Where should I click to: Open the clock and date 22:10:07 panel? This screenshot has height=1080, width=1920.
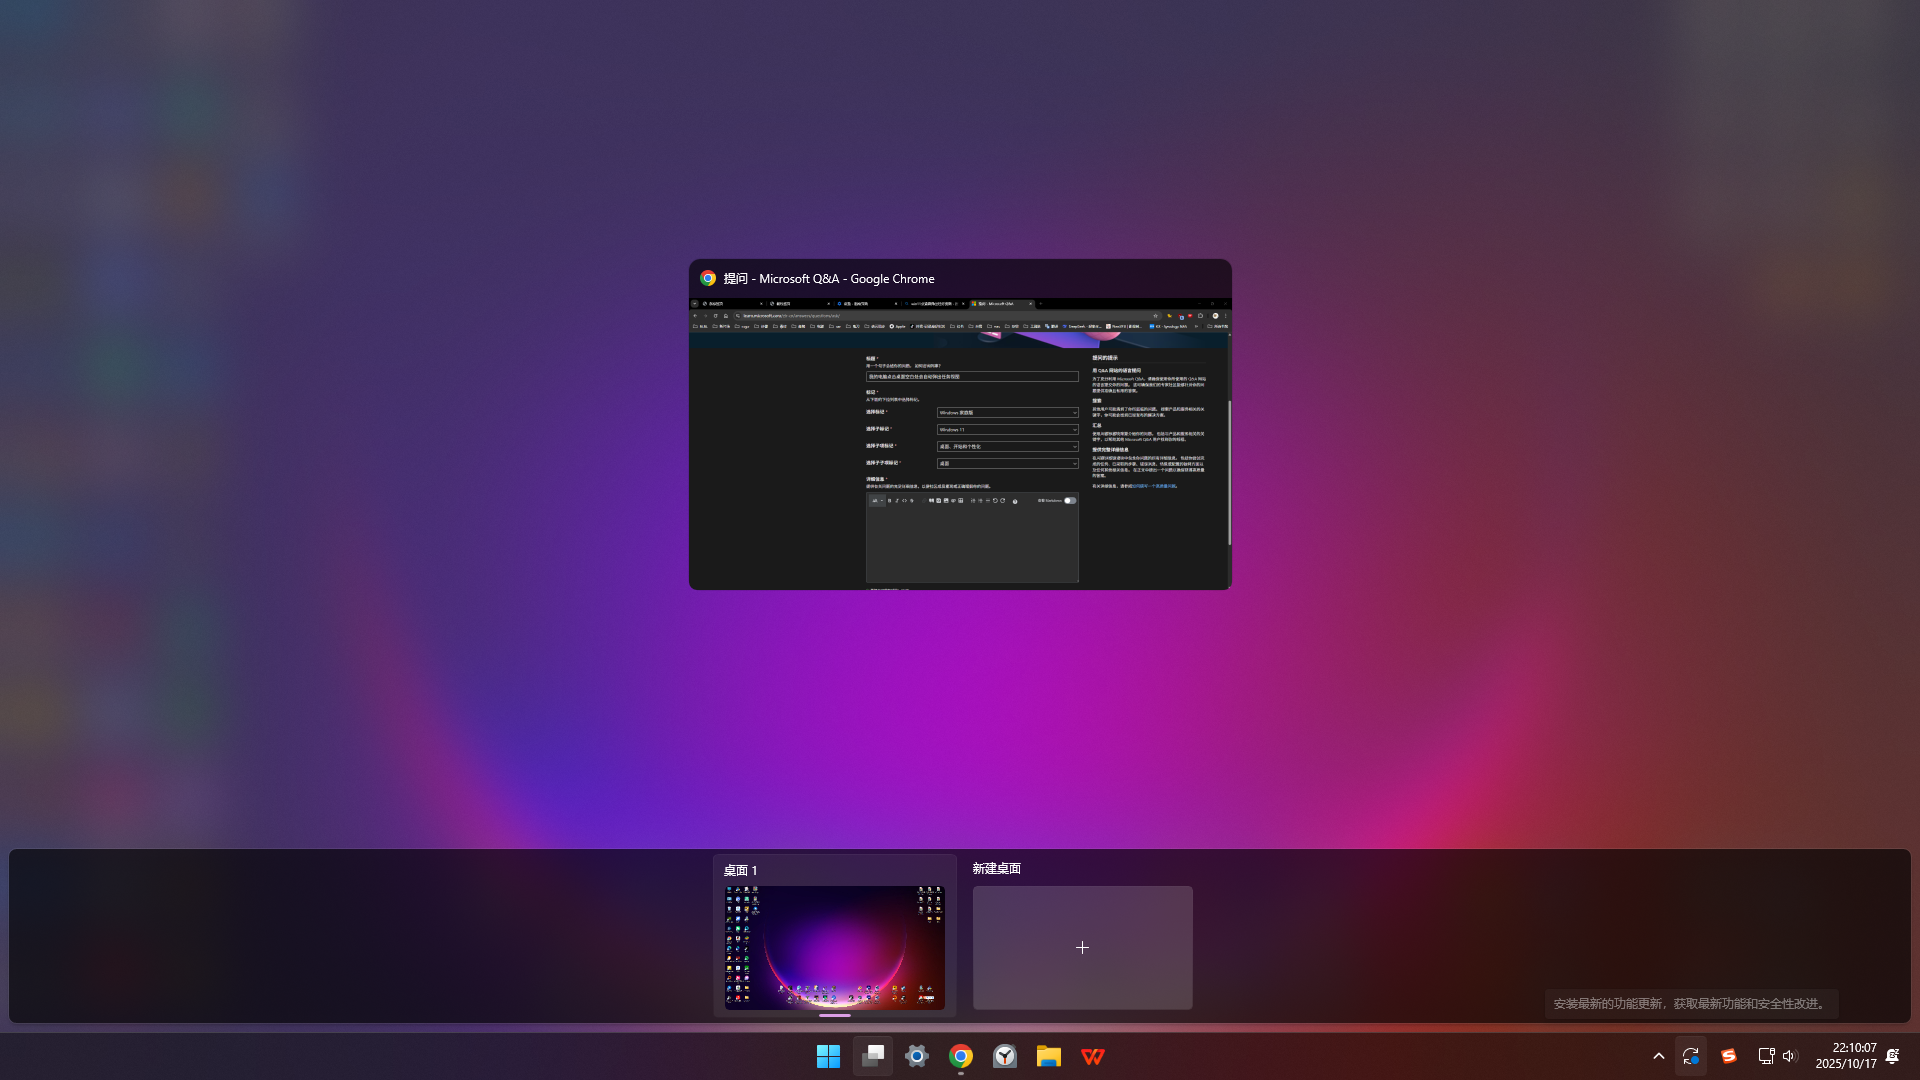click(x=1846, y=1056)
